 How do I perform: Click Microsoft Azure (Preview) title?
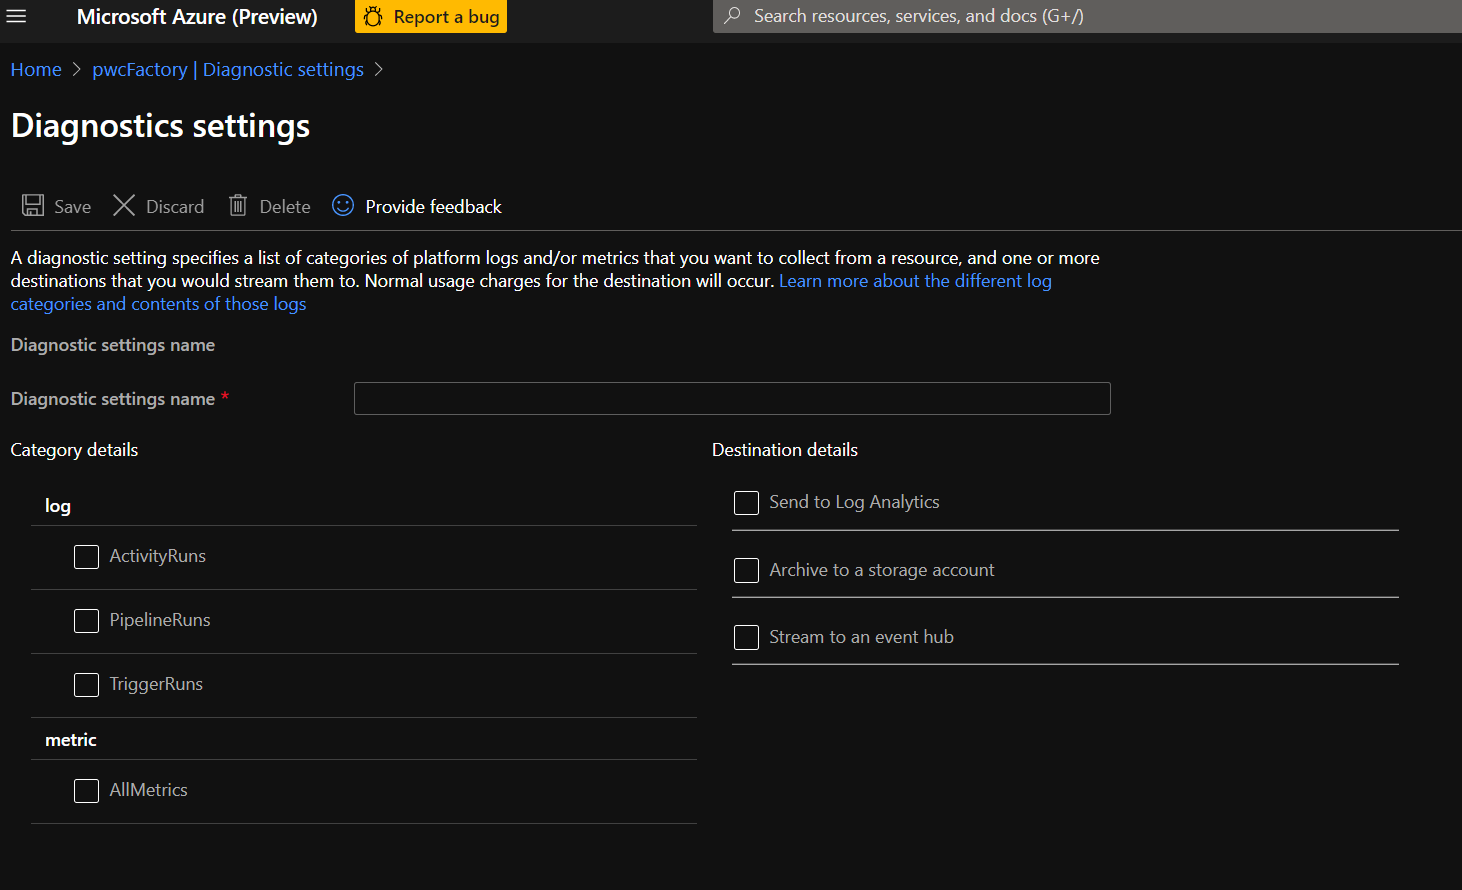pyautogui.click(x=197, y=17)
